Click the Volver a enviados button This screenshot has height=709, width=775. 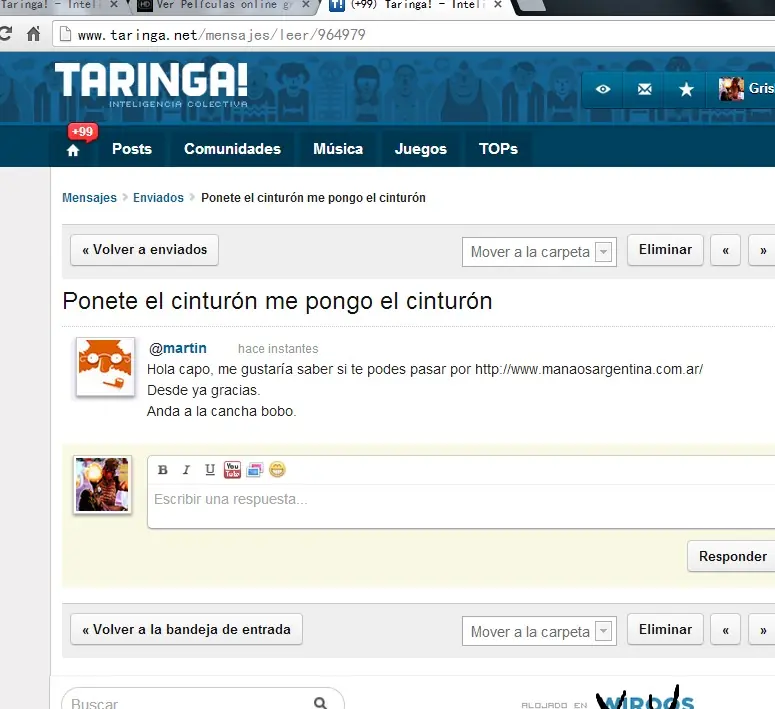144,250
